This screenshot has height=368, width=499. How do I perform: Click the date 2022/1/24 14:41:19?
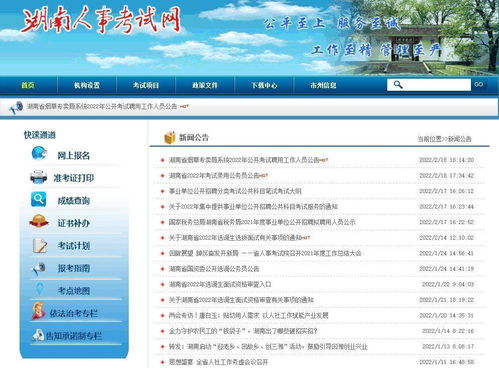446,269
